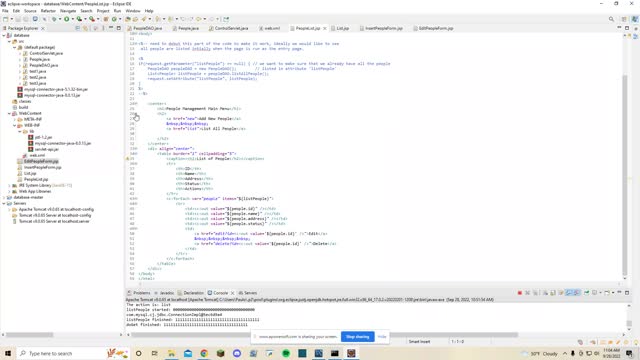
Task: Click the editor vertical scrollbar
Action: (624, 176)
